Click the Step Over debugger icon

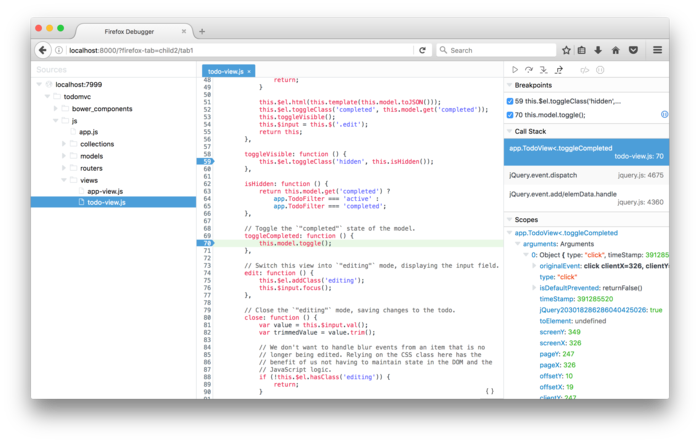[529, 70]
